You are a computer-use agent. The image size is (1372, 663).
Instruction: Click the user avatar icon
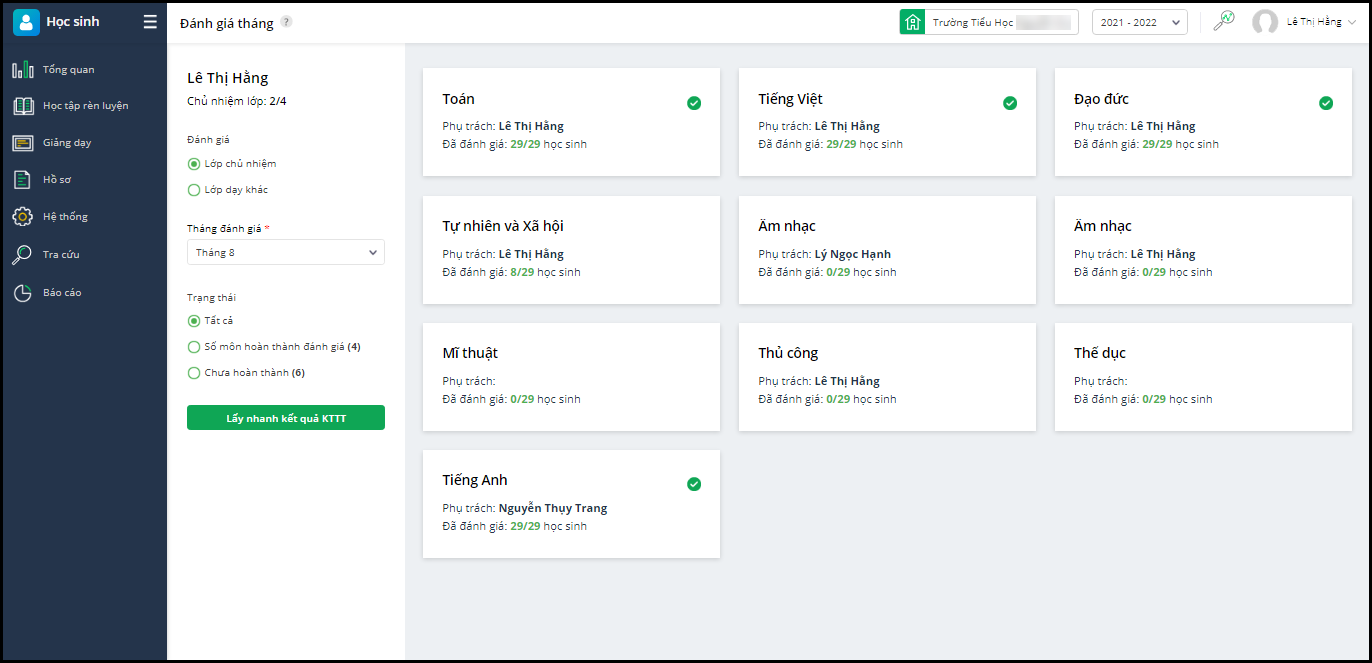[x=1265, y=22]
